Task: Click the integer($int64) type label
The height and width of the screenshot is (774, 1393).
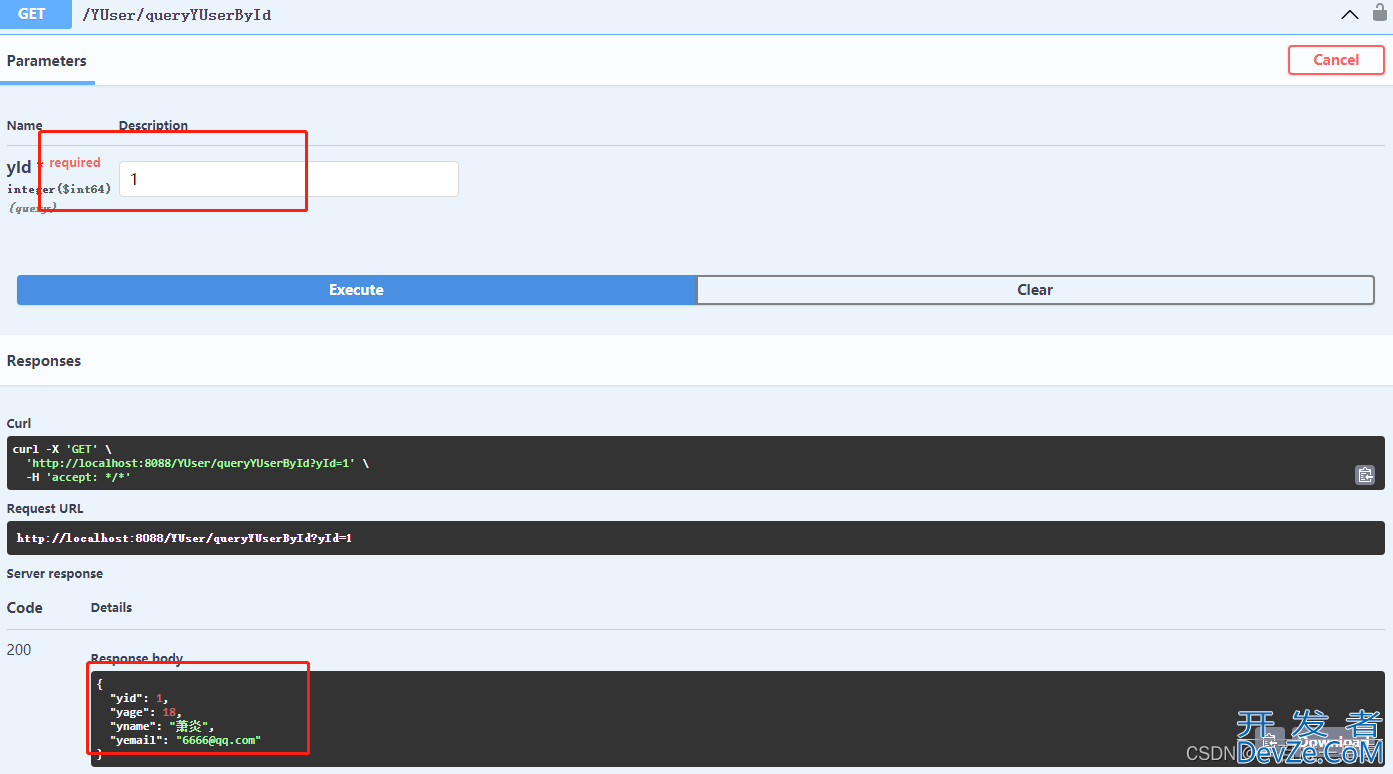Action: (x=59, y=189)
